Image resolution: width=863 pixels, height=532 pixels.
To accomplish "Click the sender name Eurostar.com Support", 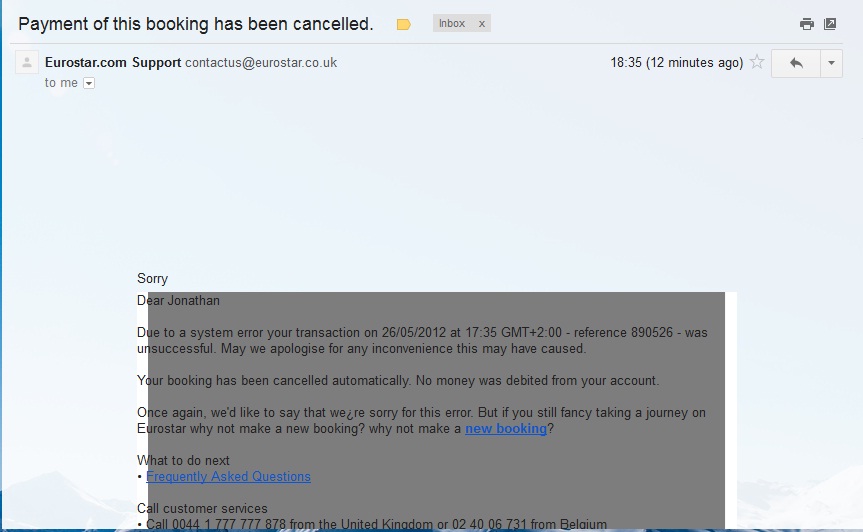I will (113, 62).
